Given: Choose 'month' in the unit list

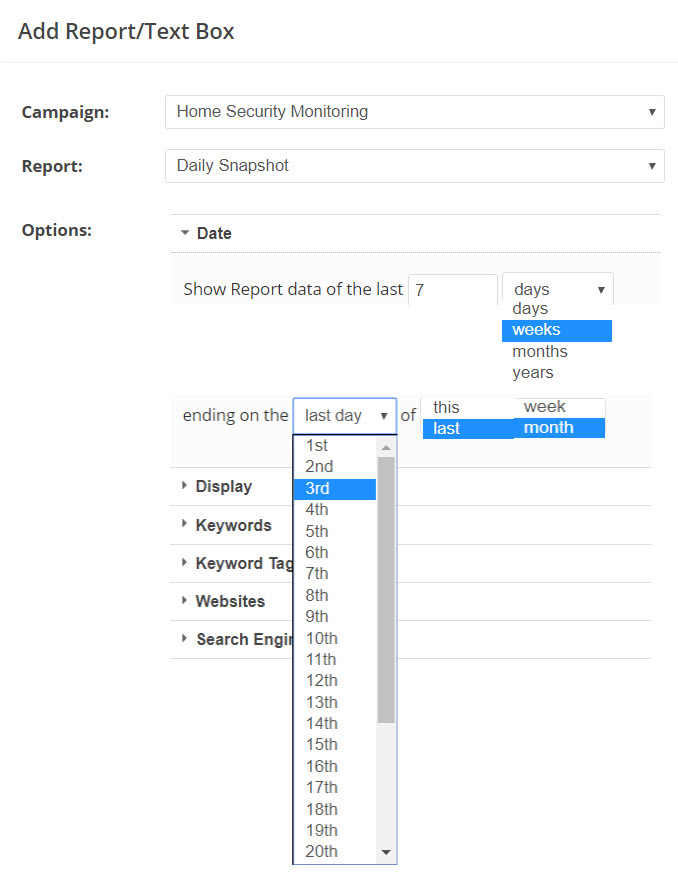Looking at the screenshot, I should pos(558,427).
